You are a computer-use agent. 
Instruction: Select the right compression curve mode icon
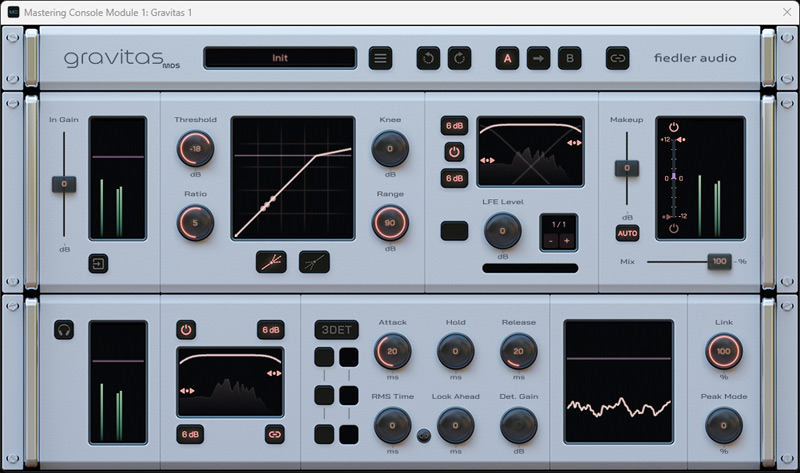[314, 262]
